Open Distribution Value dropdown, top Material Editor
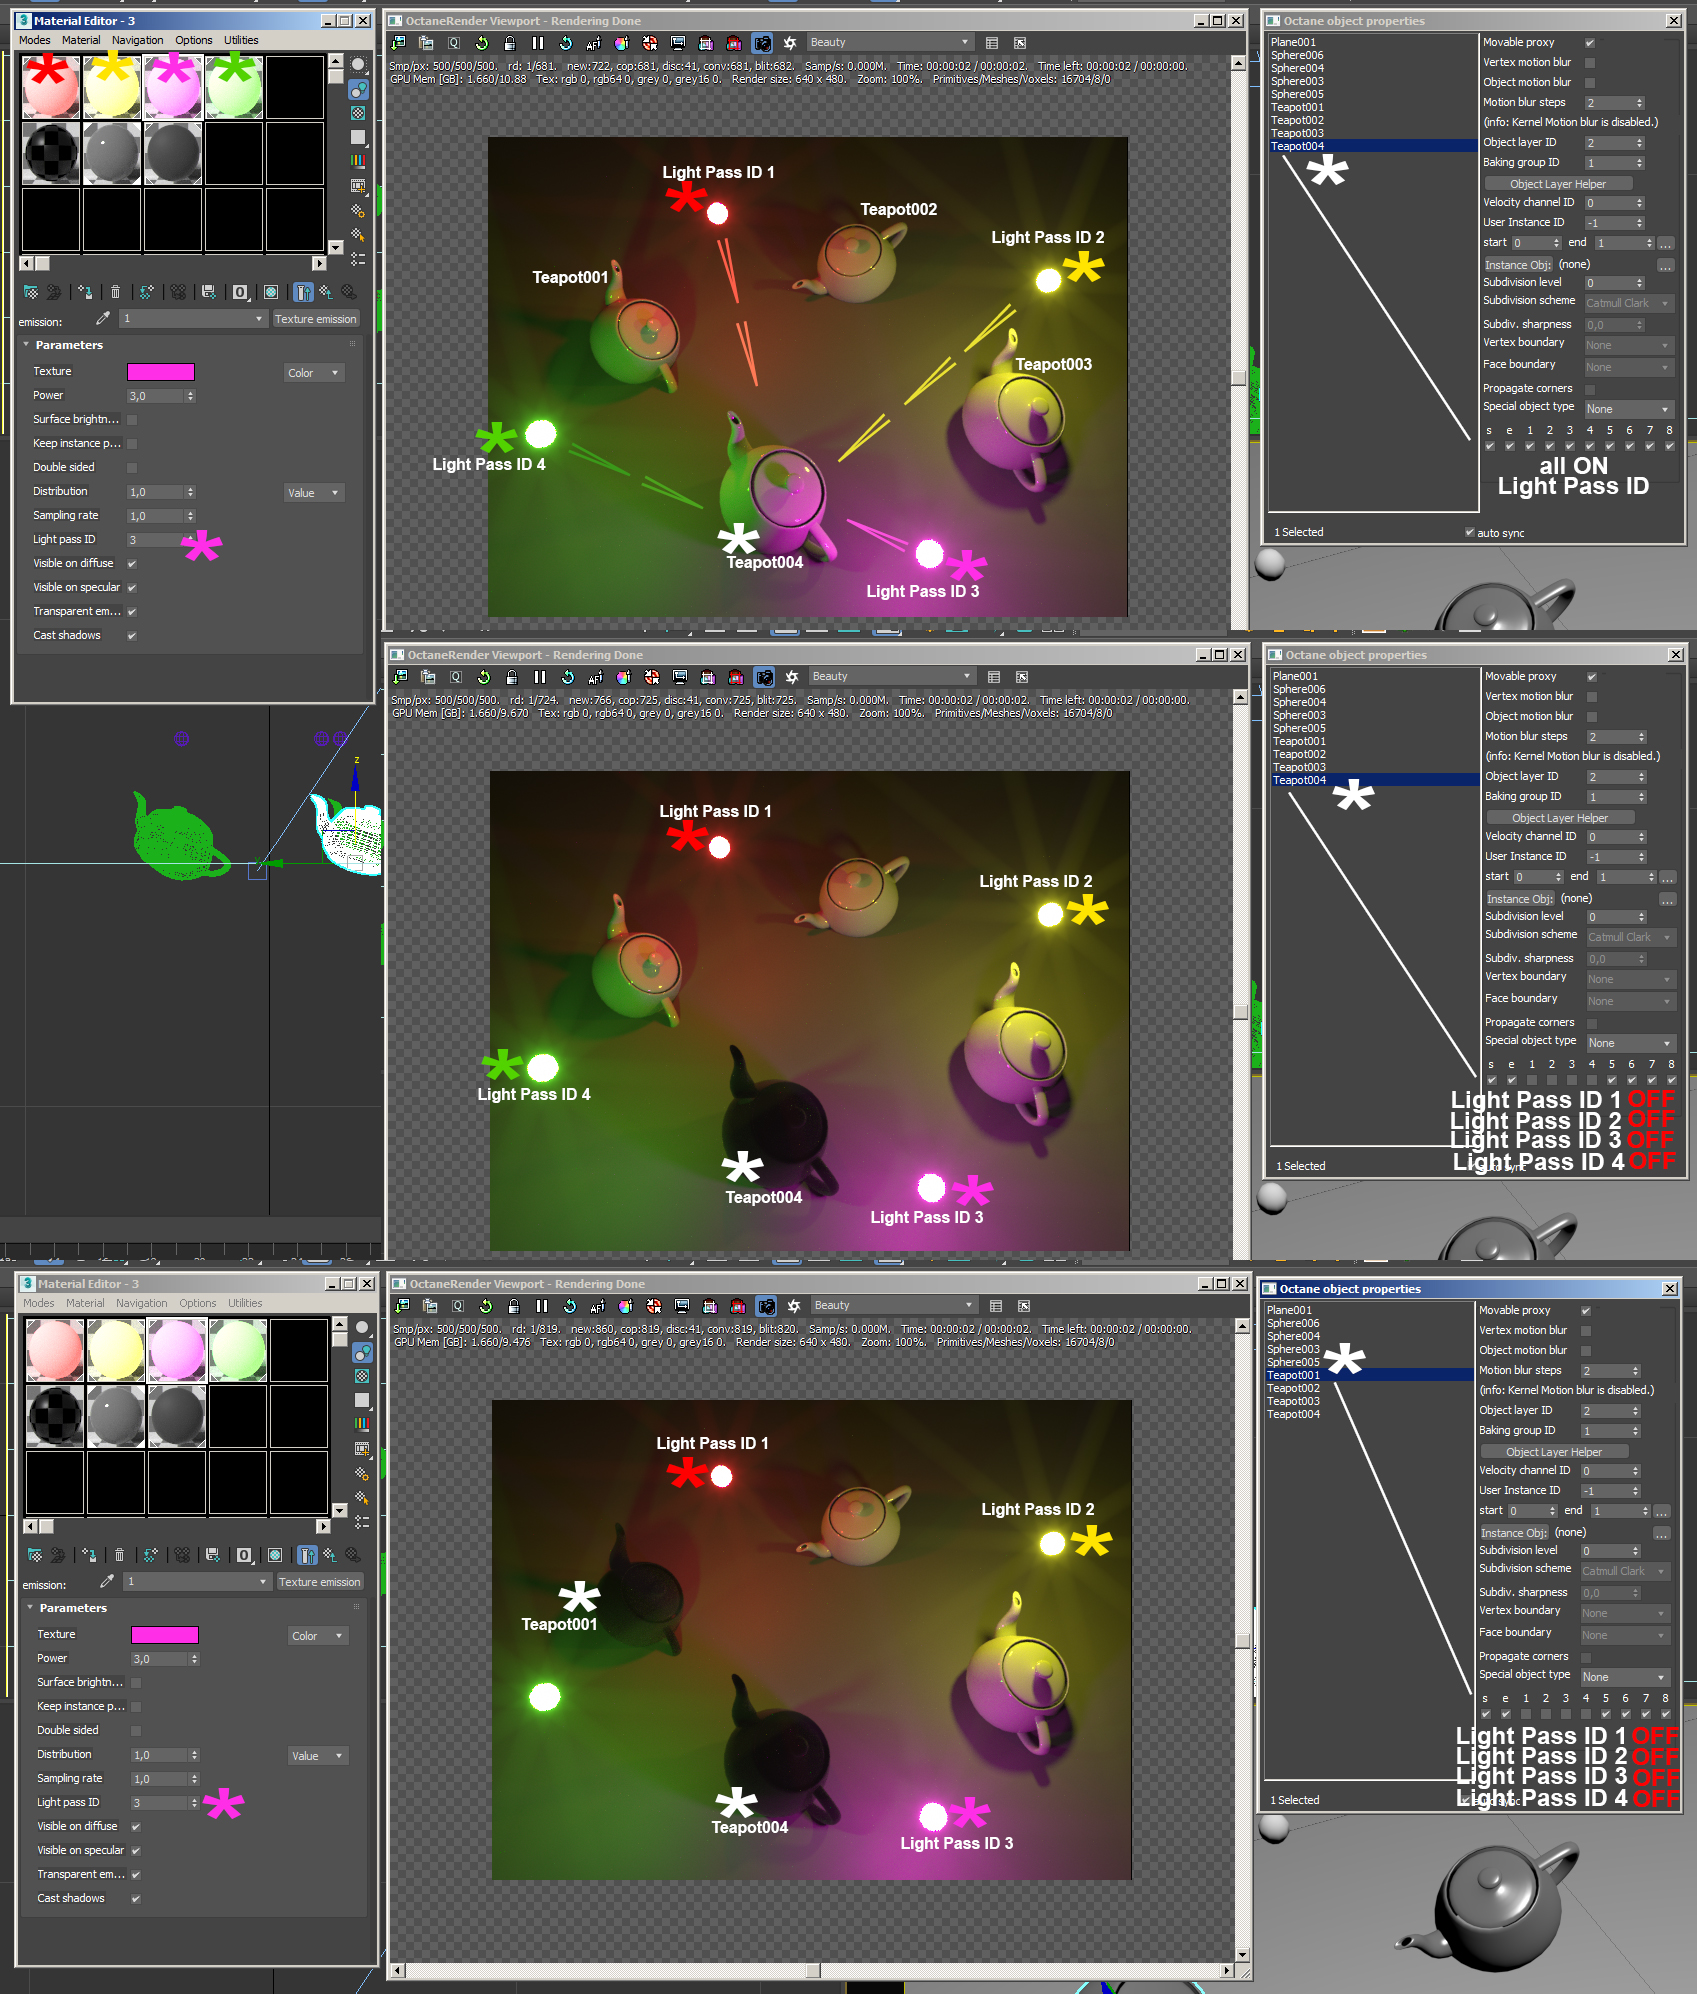The width and height of the screenshot is (1697, 1994). pos(314,493)
